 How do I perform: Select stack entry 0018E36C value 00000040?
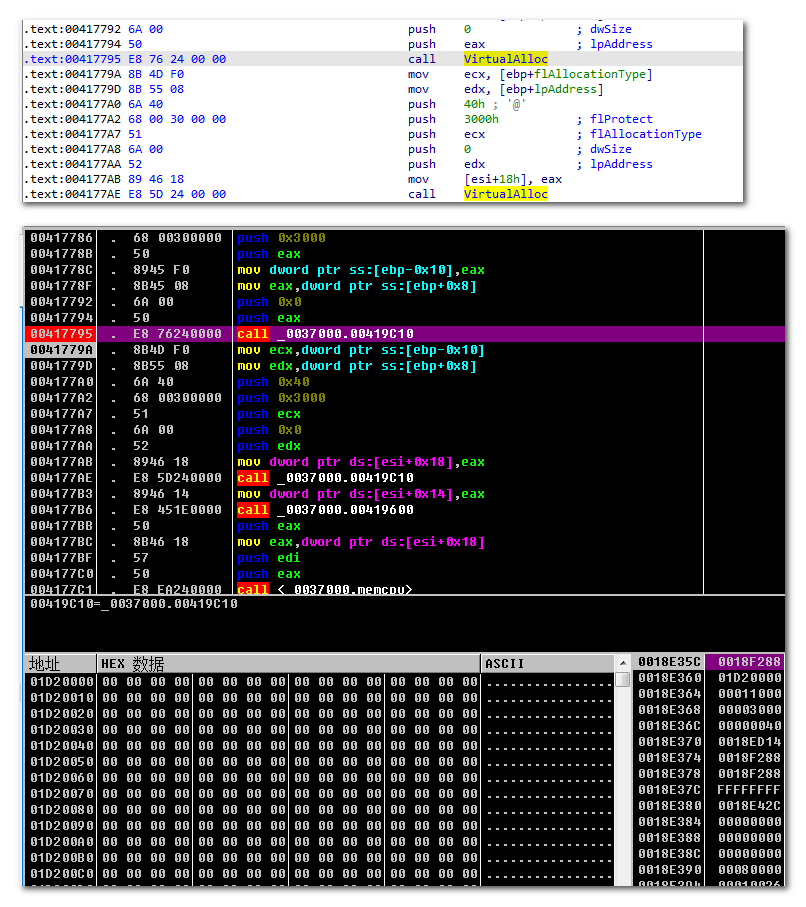click(709, 726)
